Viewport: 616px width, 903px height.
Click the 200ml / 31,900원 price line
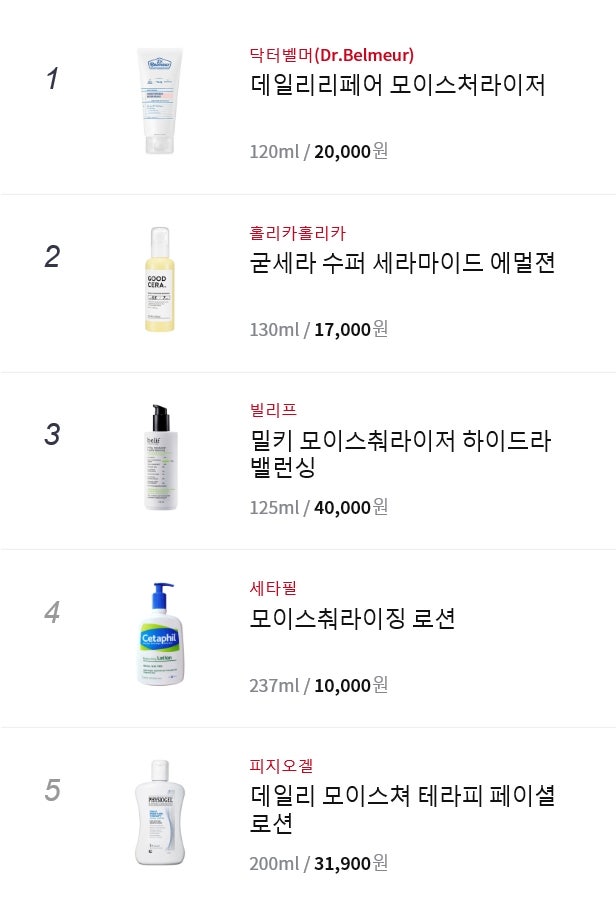point(318,863)
